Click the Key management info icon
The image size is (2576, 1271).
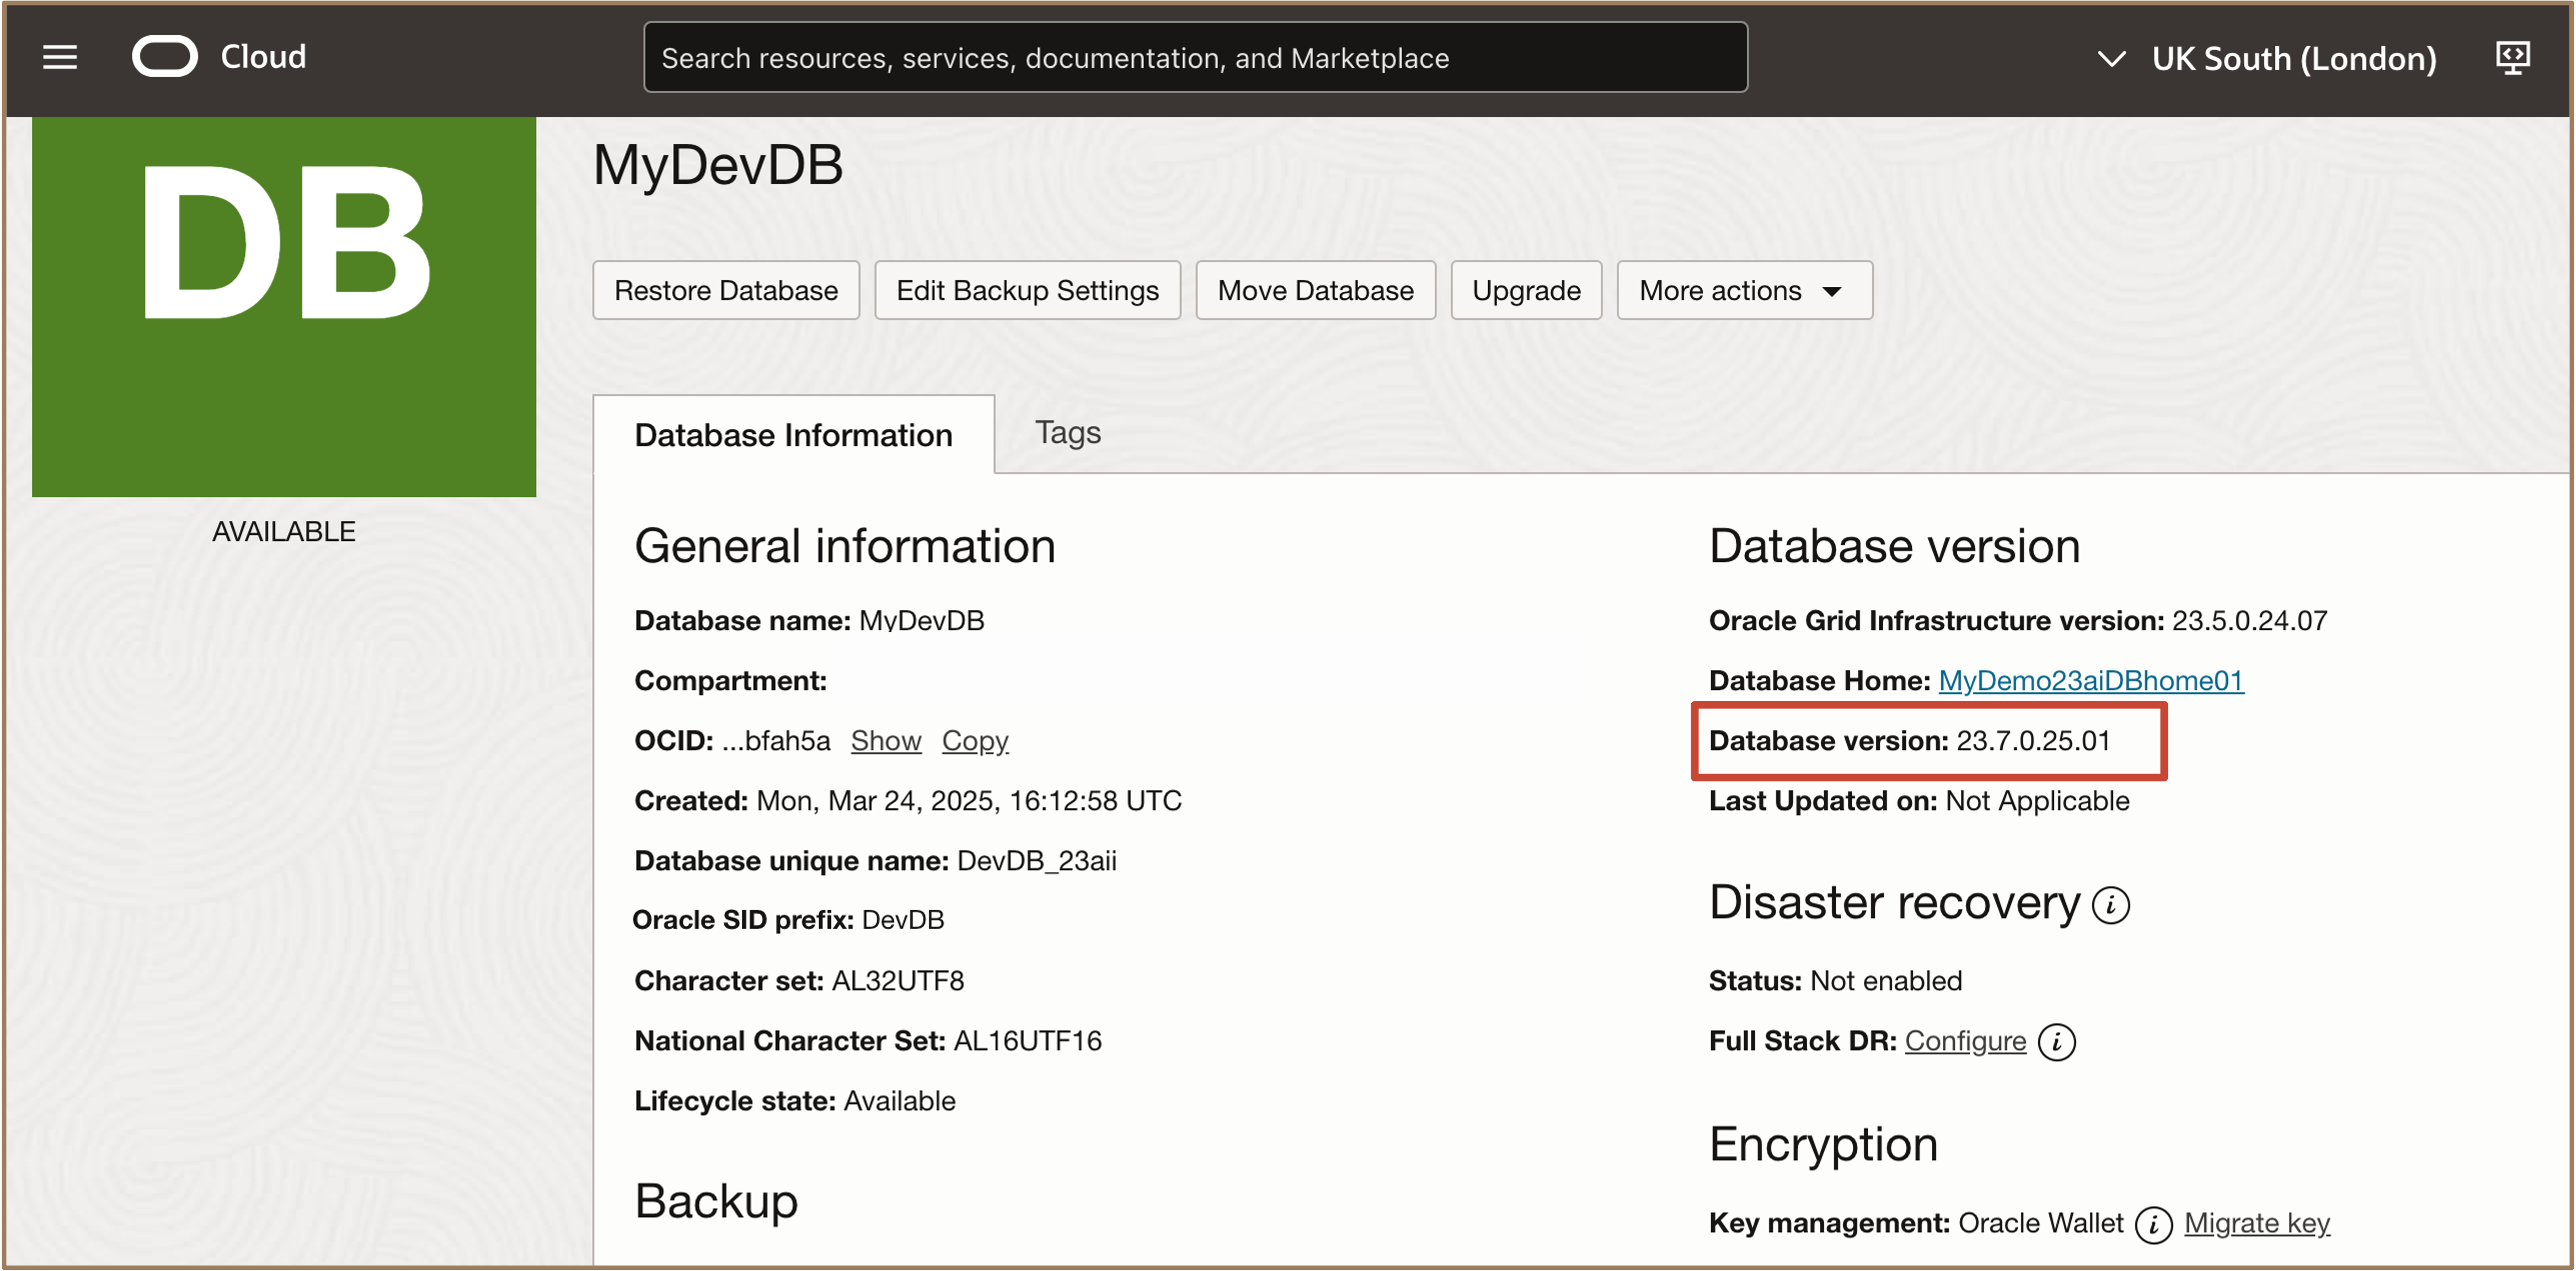tap(2153, 1224)
